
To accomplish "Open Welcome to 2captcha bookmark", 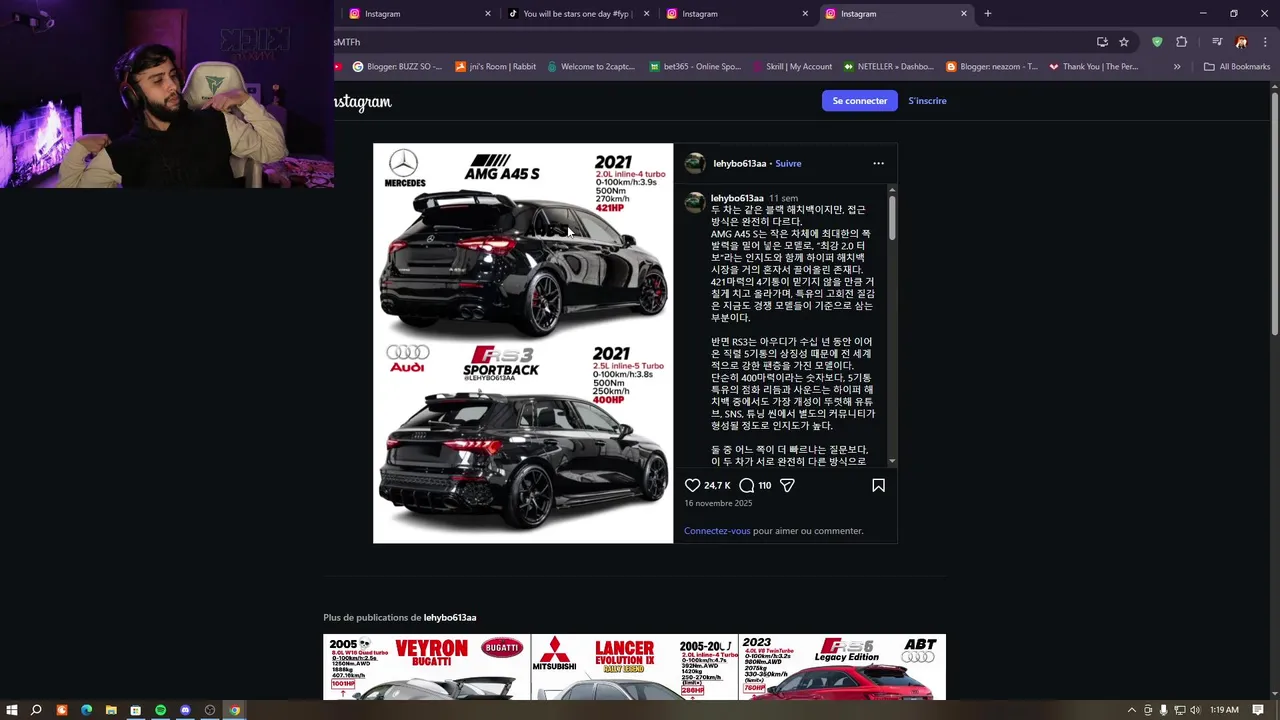I will tap(590, 67).
